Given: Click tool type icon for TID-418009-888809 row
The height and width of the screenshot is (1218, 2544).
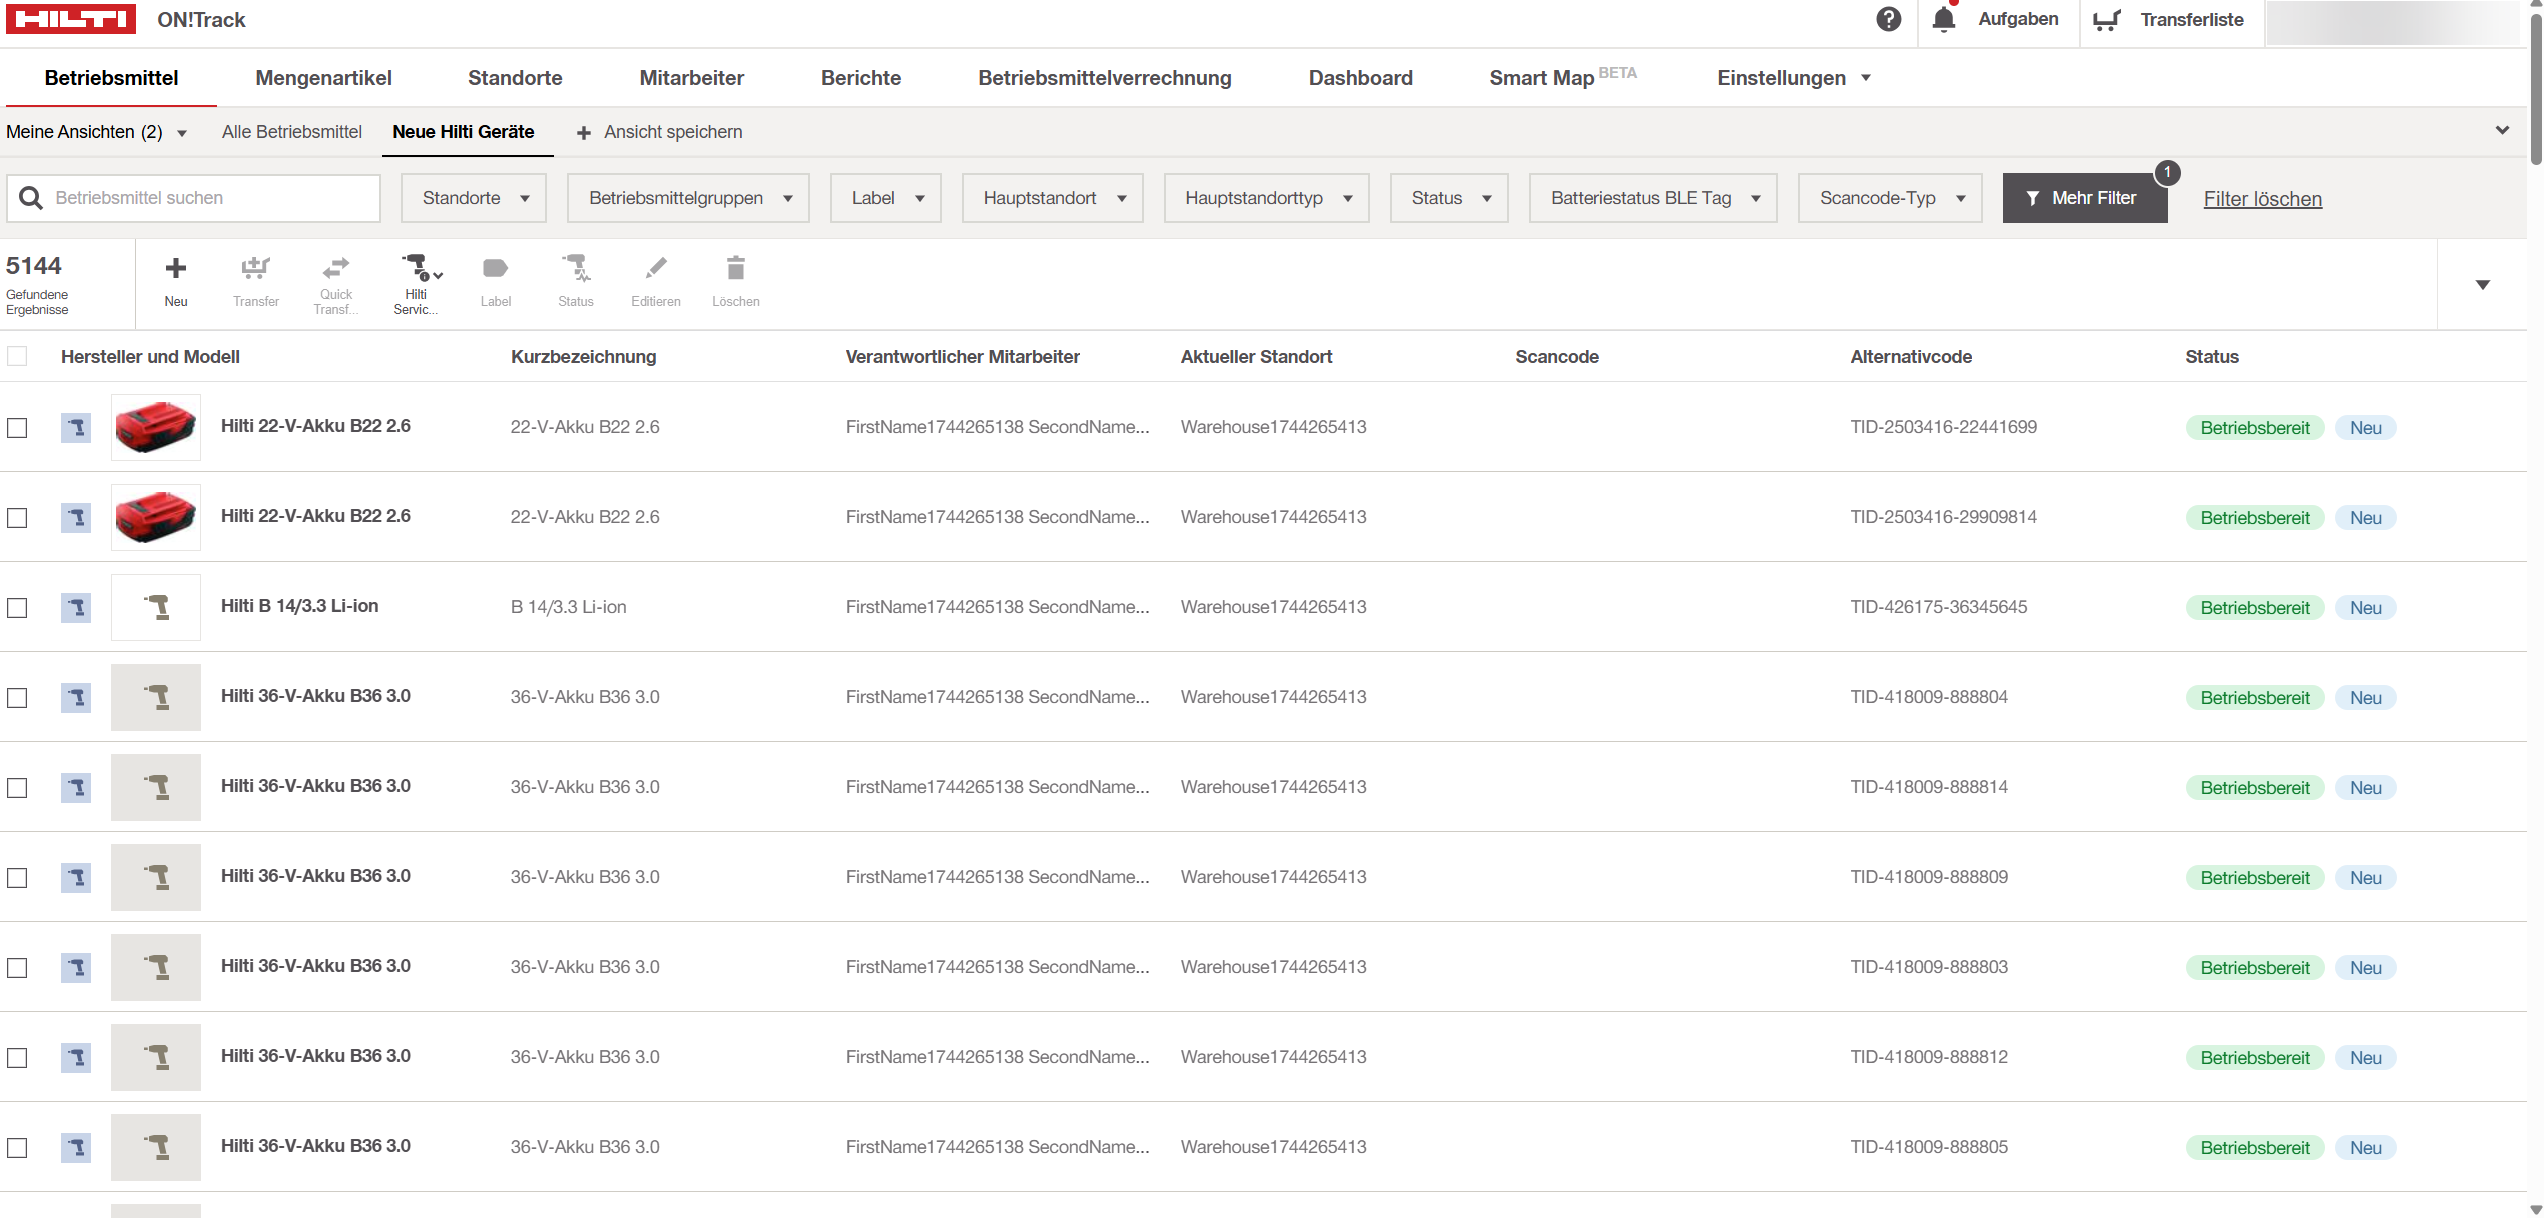Looking at the screenshot, I should (76, 878).
